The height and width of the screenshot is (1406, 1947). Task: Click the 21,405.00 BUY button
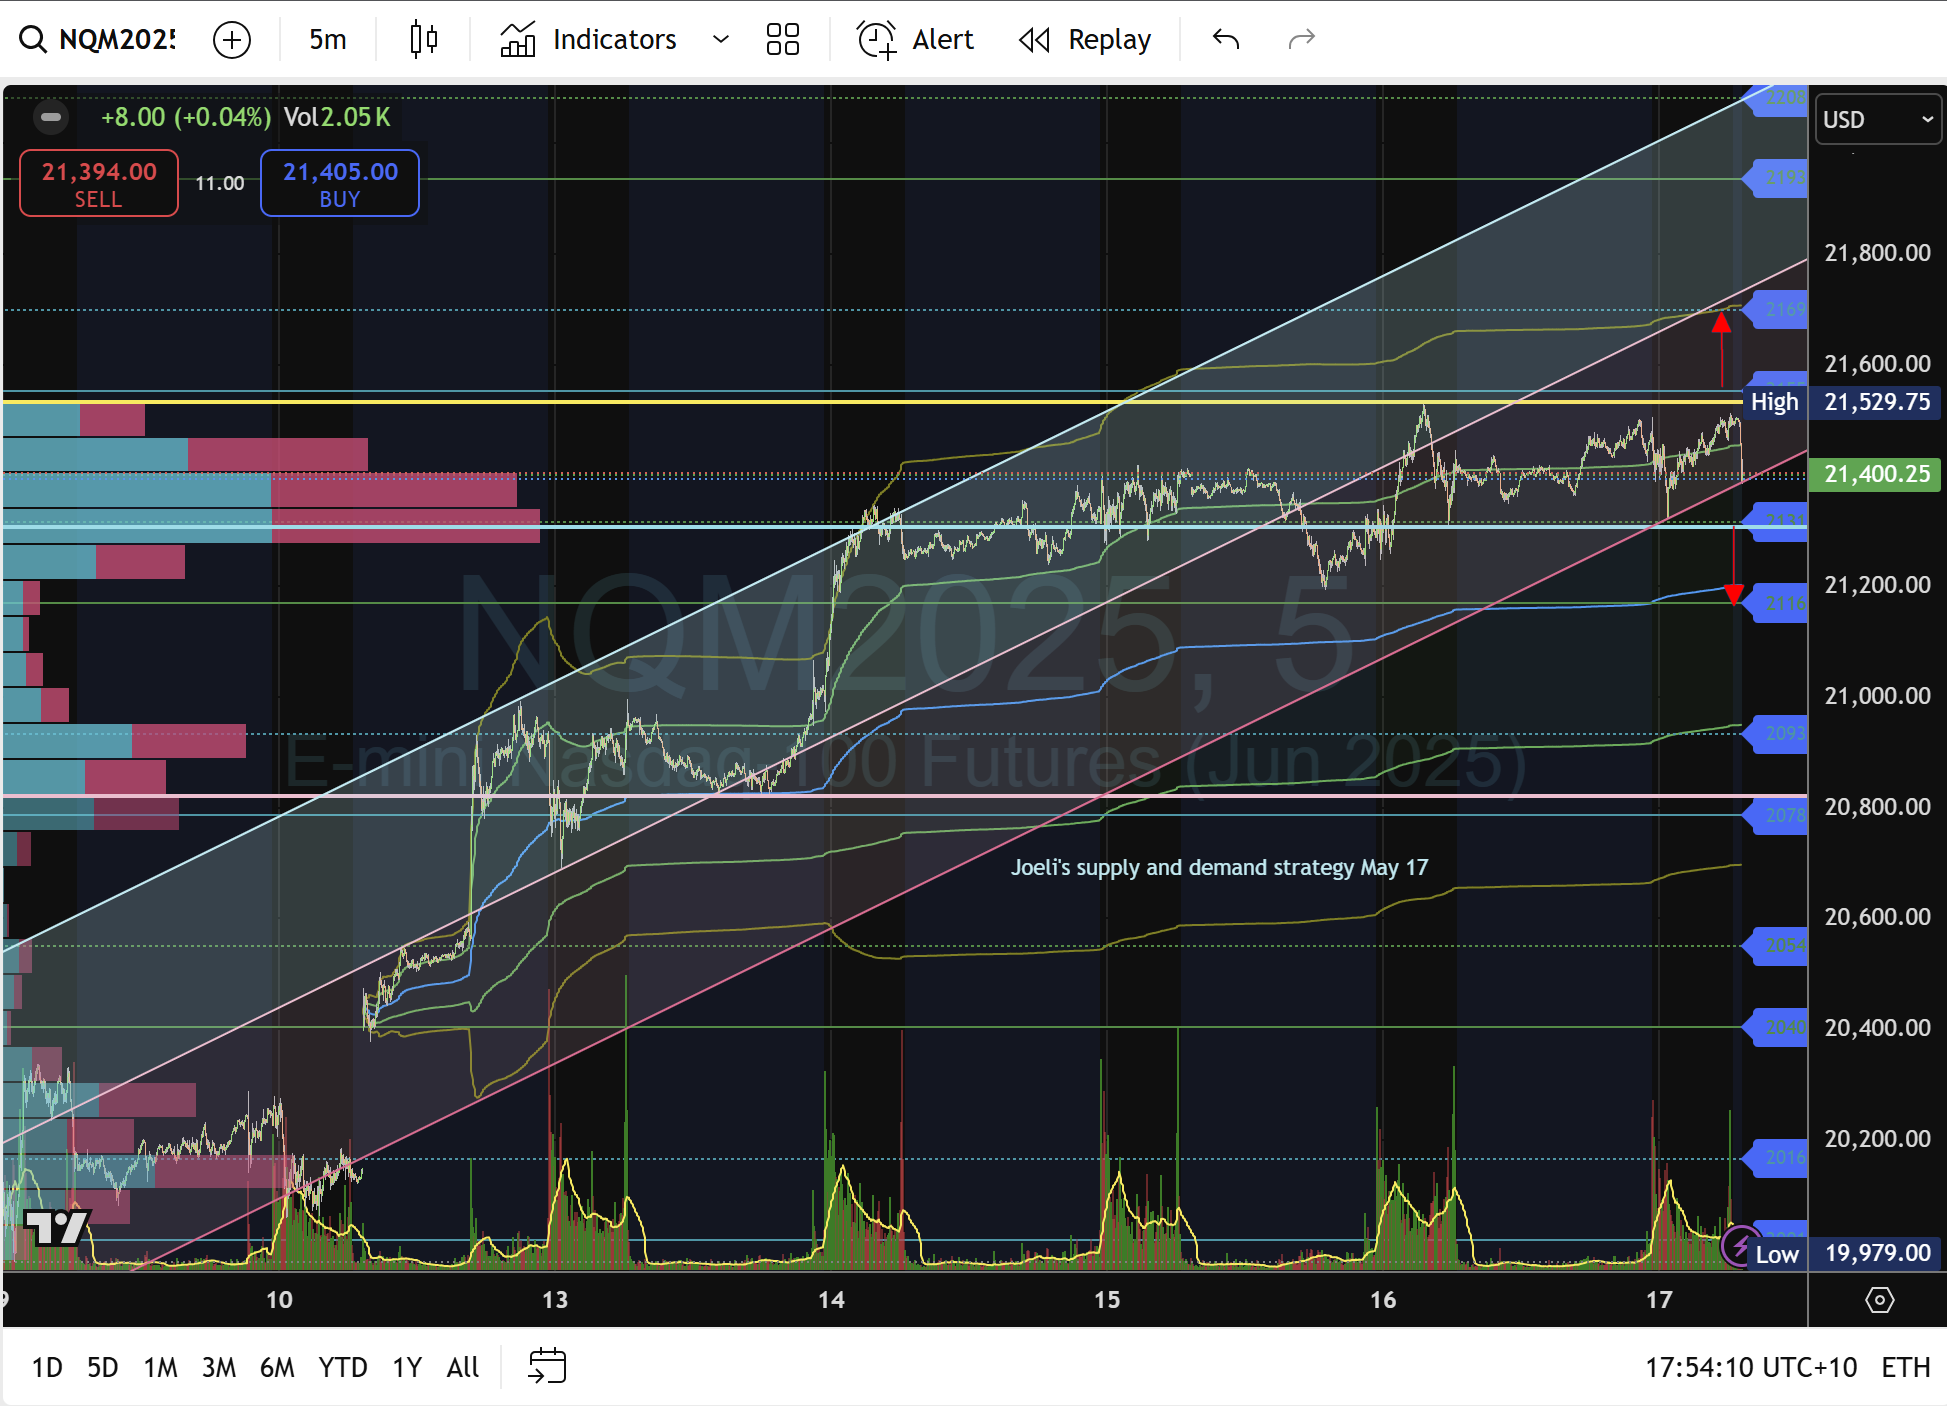click(340, 183)
